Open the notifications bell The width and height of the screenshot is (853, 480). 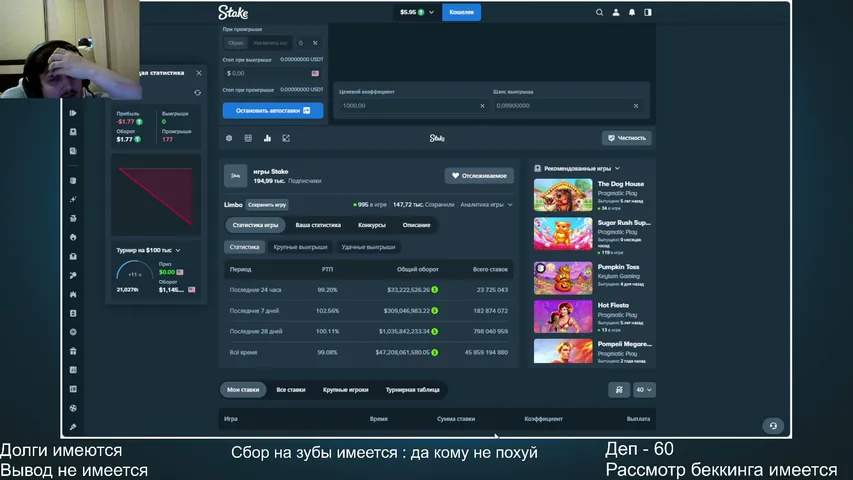[x=632, y=12]
